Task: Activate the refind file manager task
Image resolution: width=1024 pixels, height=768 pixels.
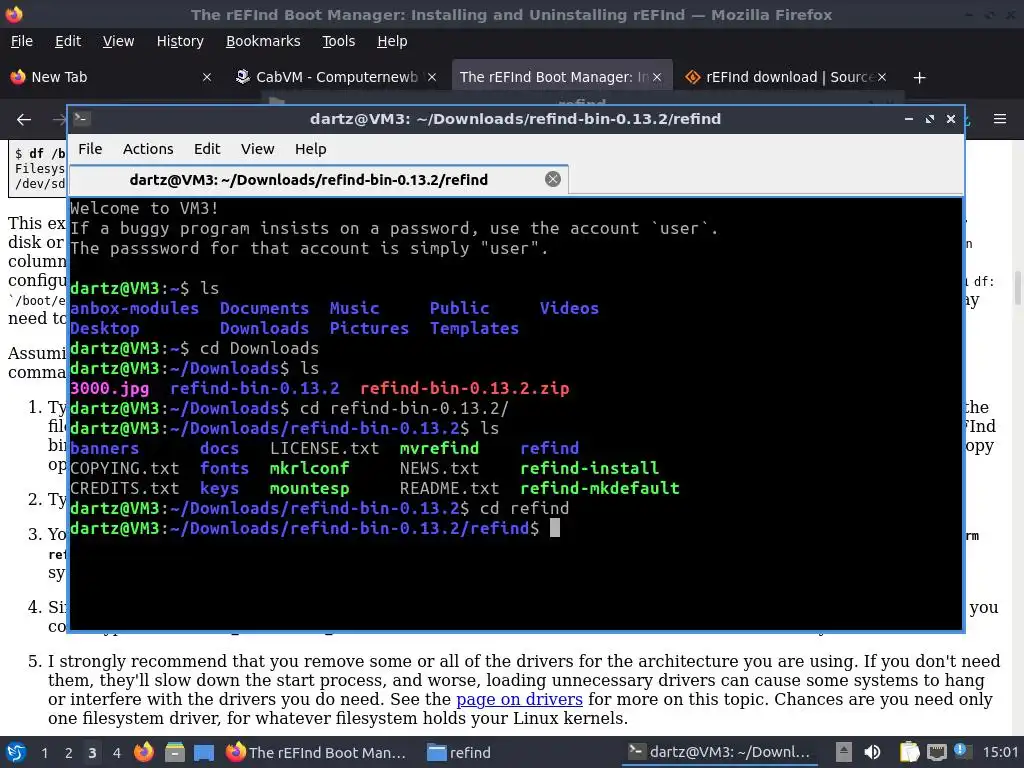Action: click(458, 752)
